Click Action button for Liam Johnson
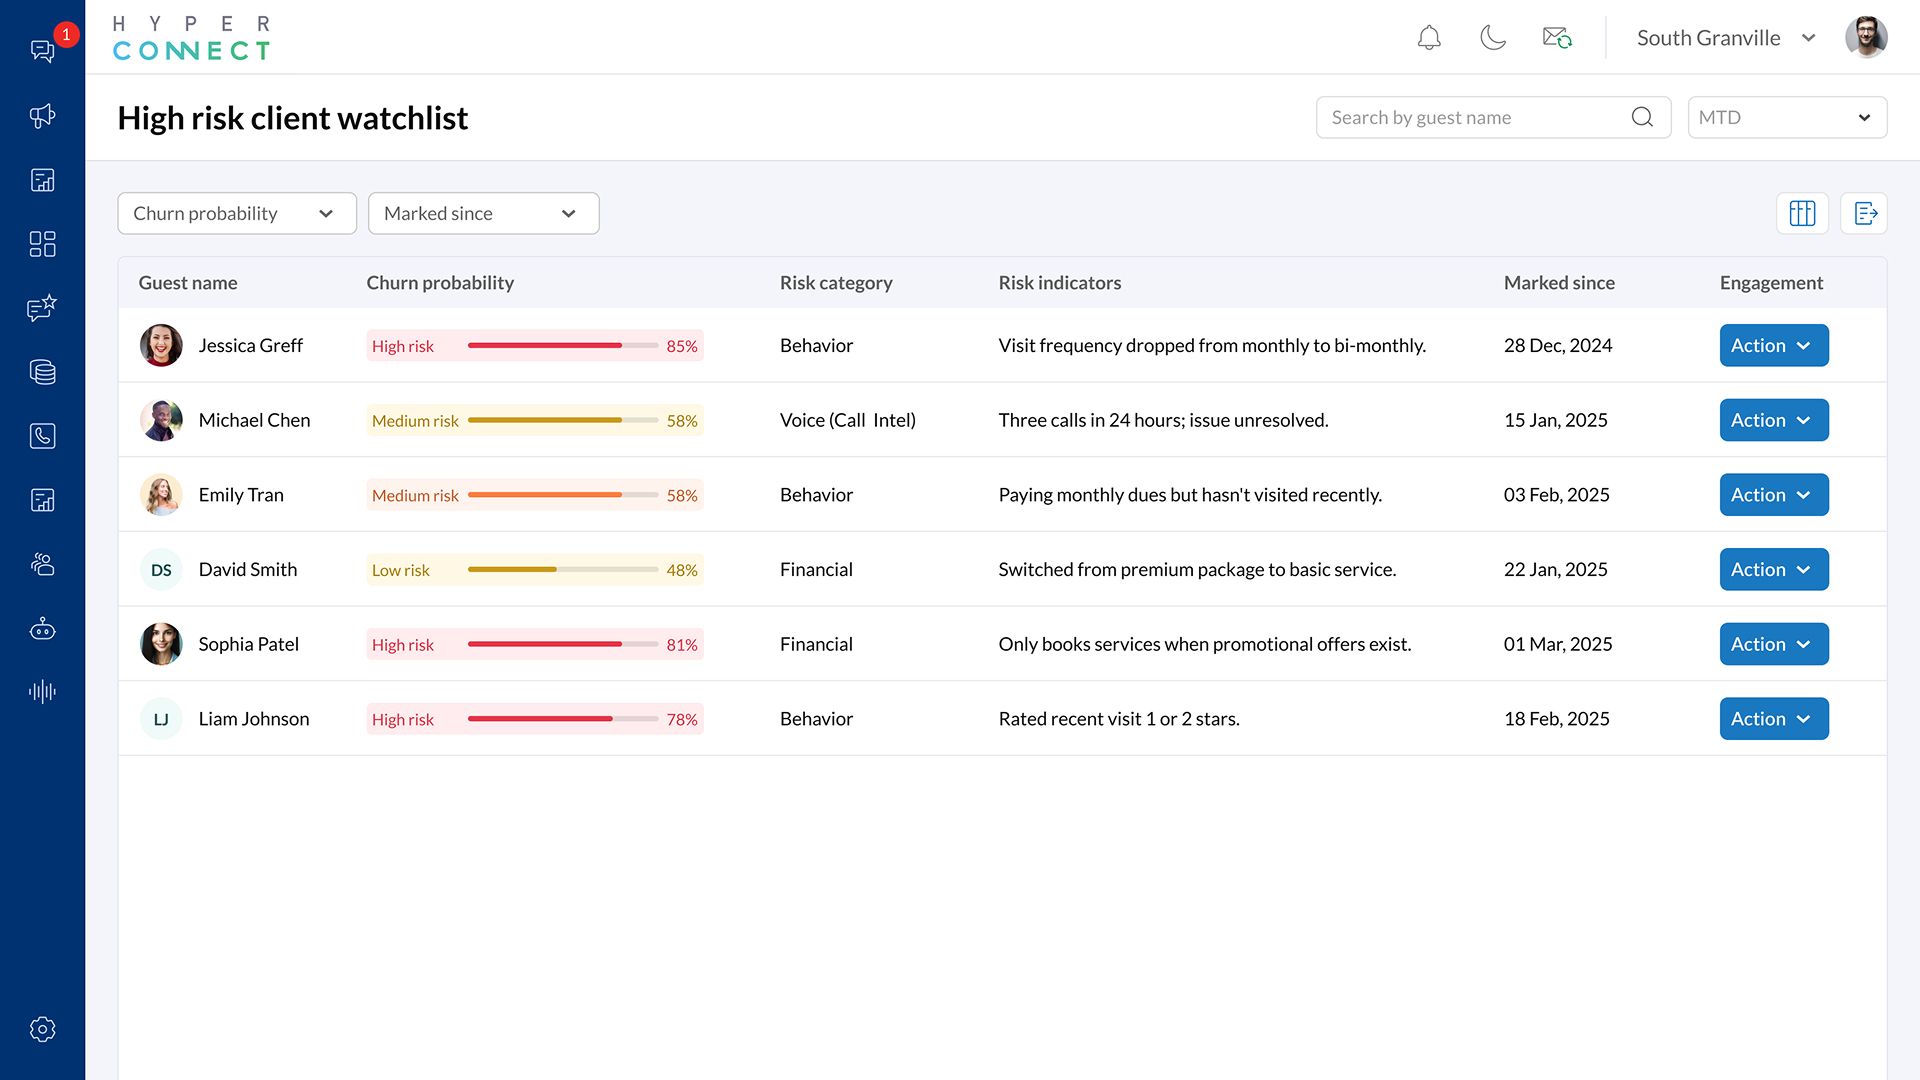Image resolution: width=1920 pixels, height=1080 pixels. click(x=1773, y=719)
